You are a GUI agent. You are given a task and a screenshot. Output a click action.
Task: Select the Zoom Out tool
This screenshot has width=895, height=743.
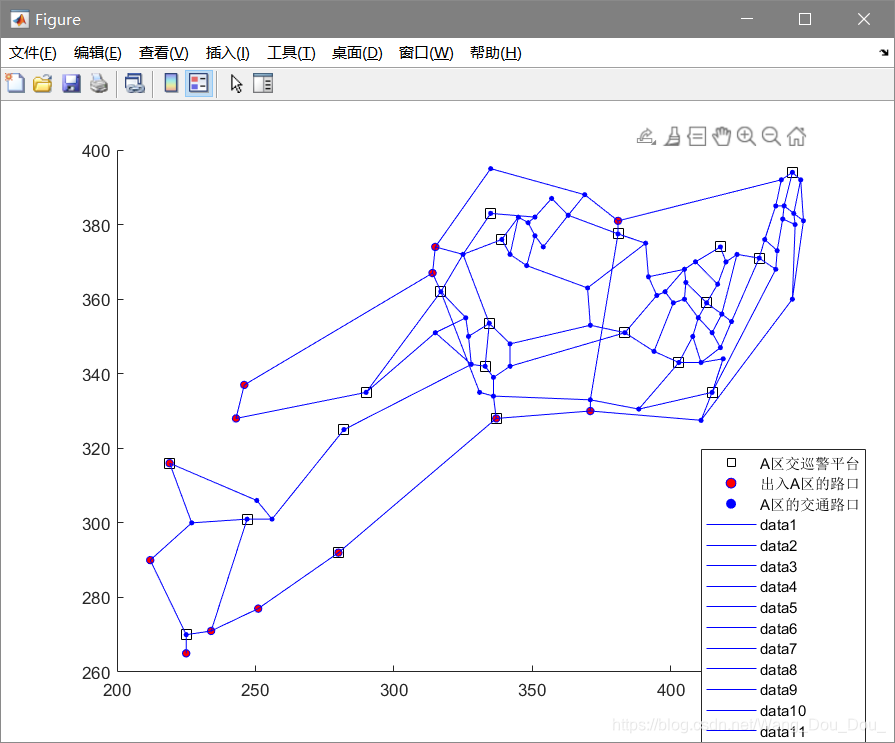(771, 136)
